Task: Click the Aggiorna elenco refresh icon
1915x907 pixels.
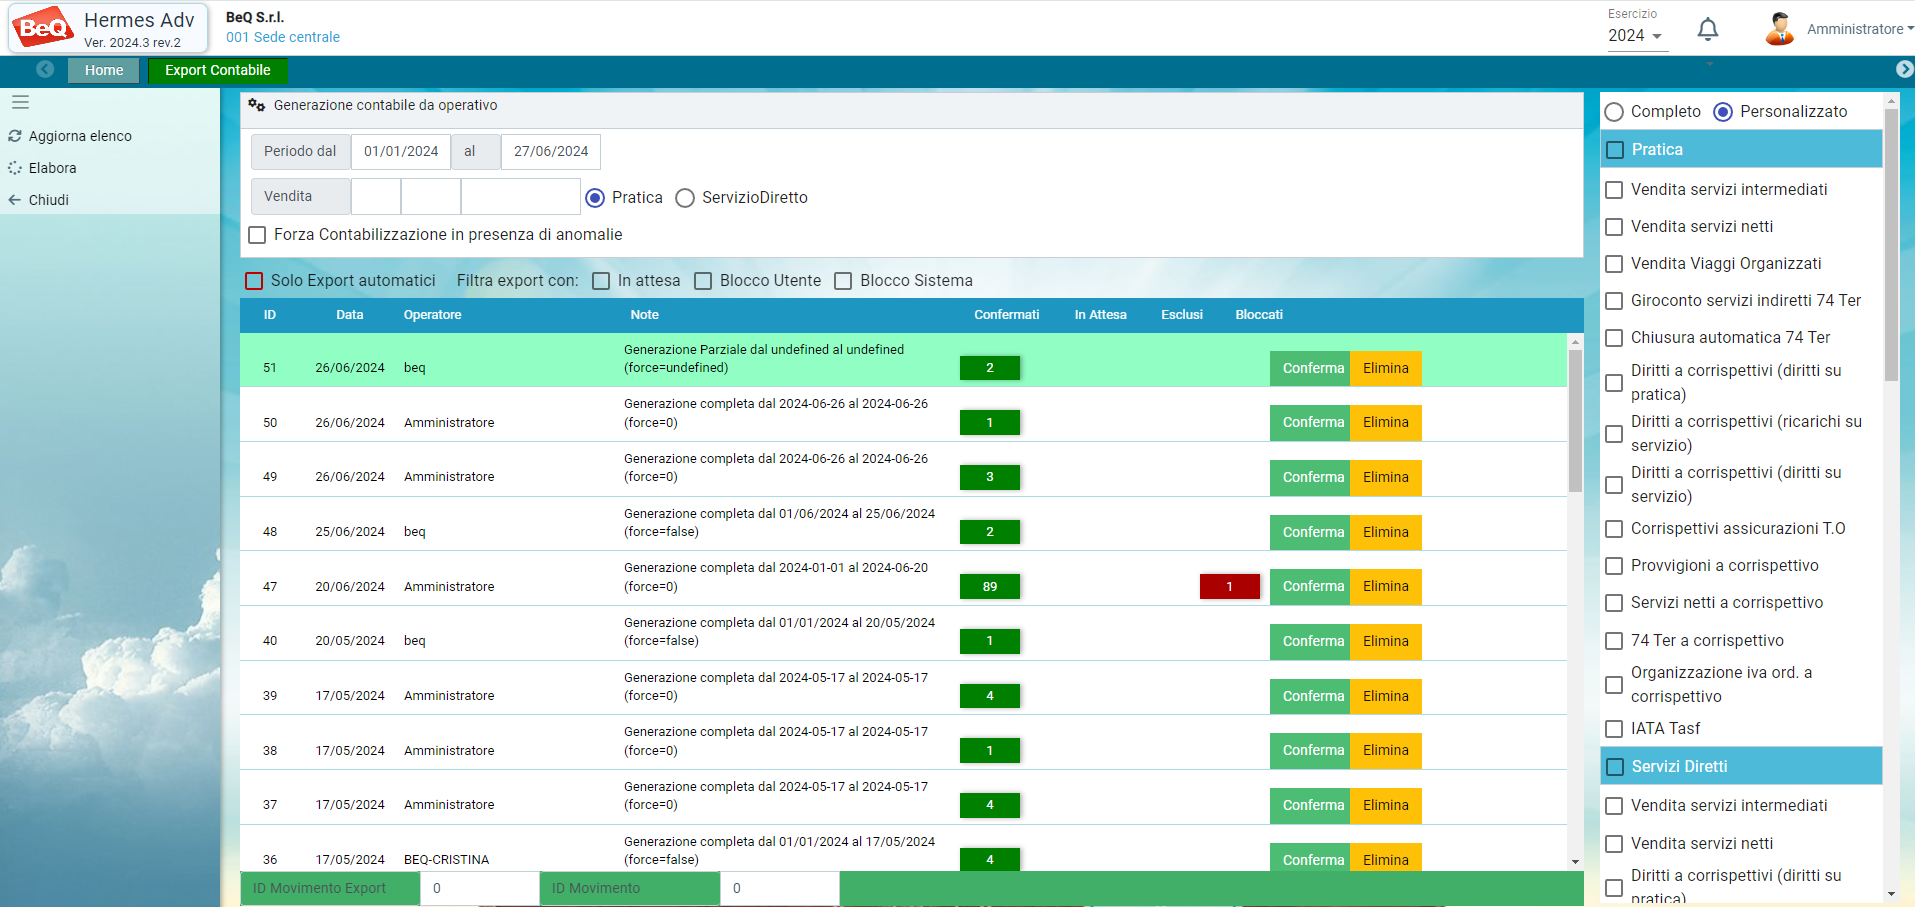Action: (15, 136)
